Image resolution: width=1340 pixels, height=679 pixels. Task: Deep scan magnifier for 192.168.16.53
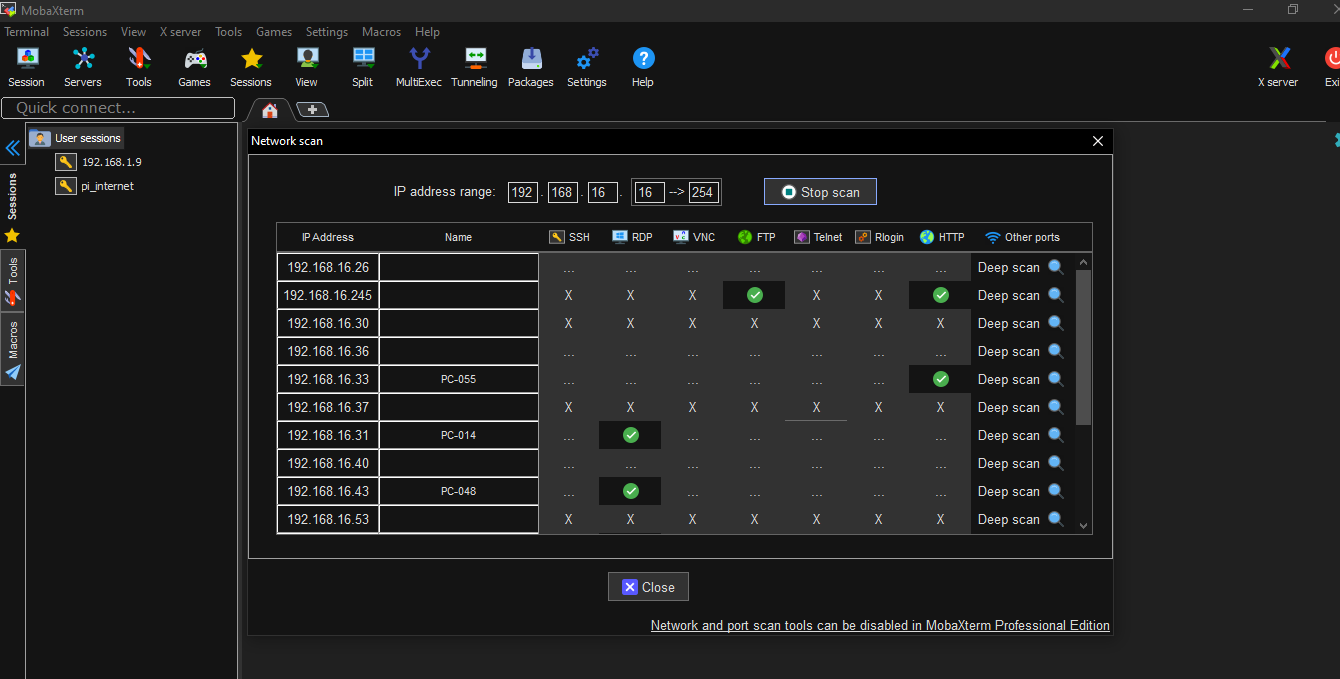tap(1056, 519)
